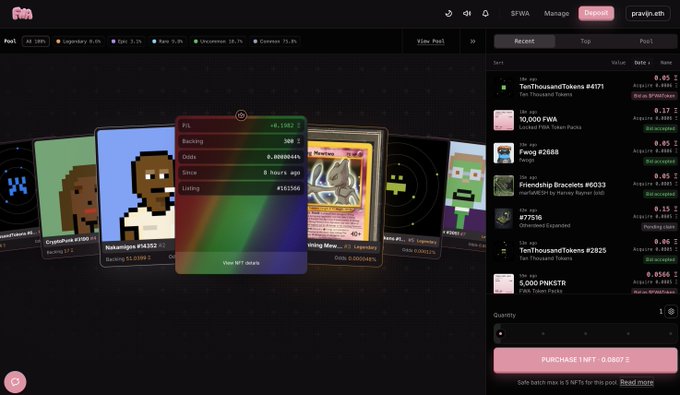Sort the list by Name

tap(666, 62)
